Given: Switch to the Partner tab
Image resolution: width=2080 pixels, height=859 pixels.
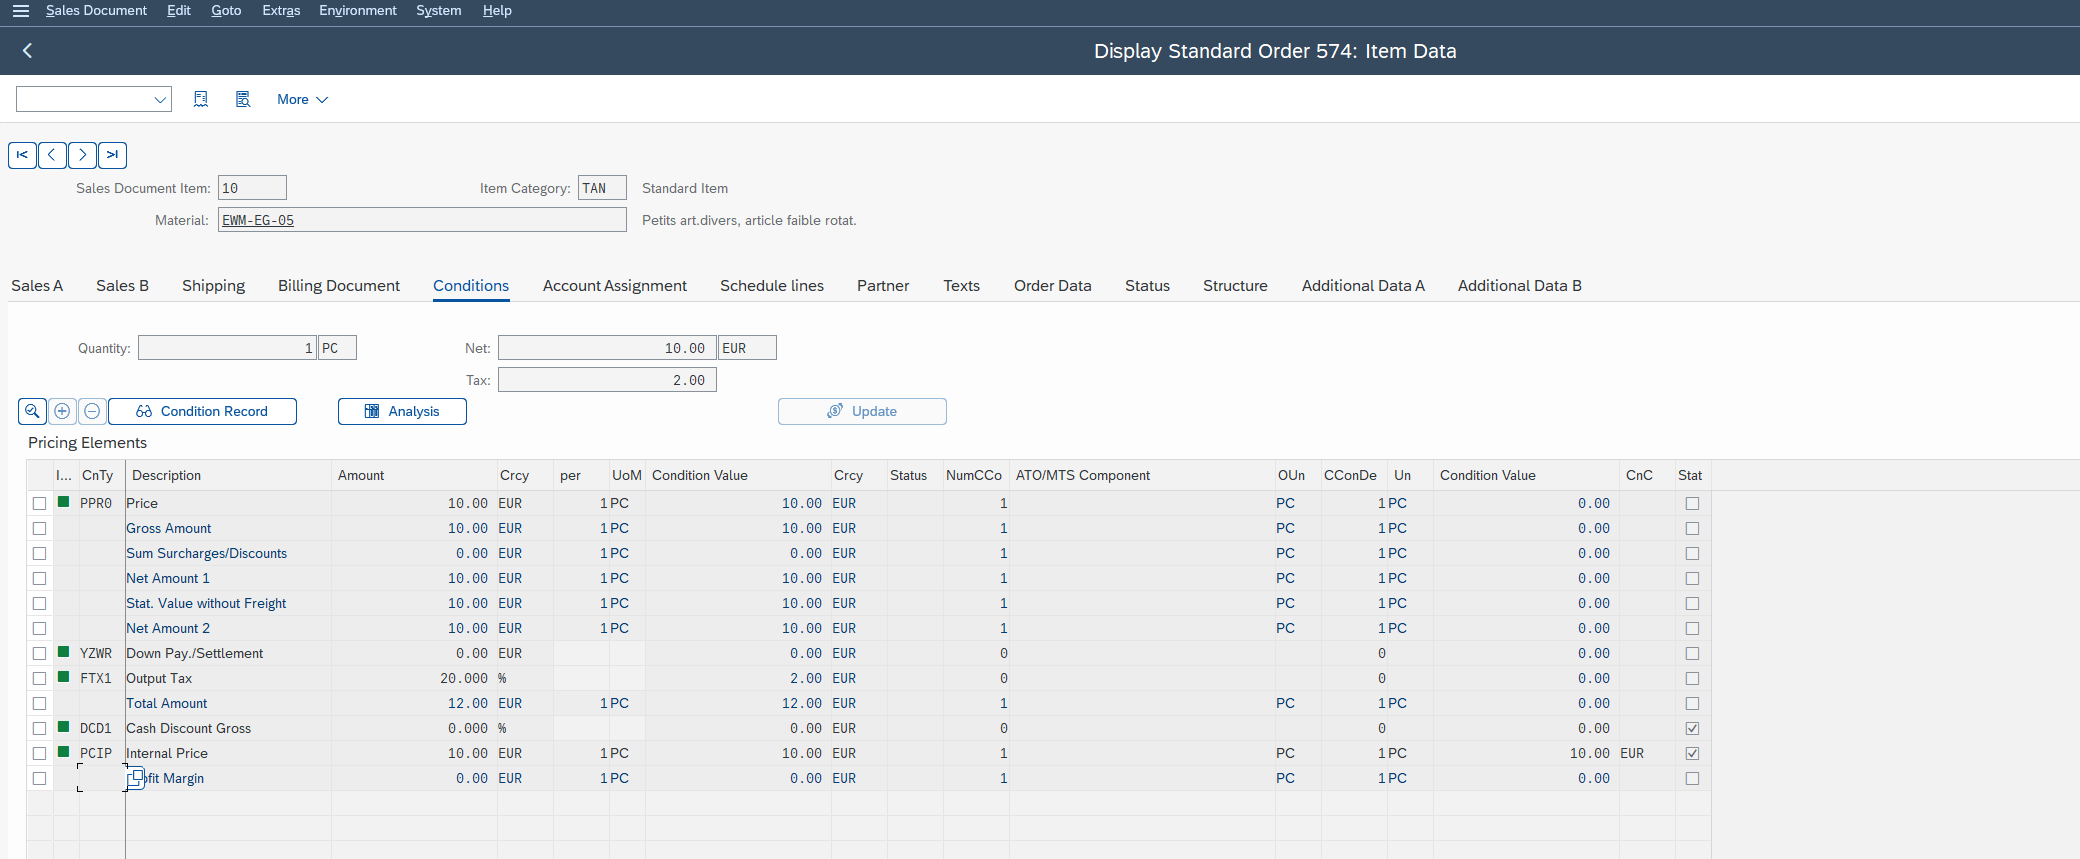Looking at the screenshot, I should pos(883,286).
